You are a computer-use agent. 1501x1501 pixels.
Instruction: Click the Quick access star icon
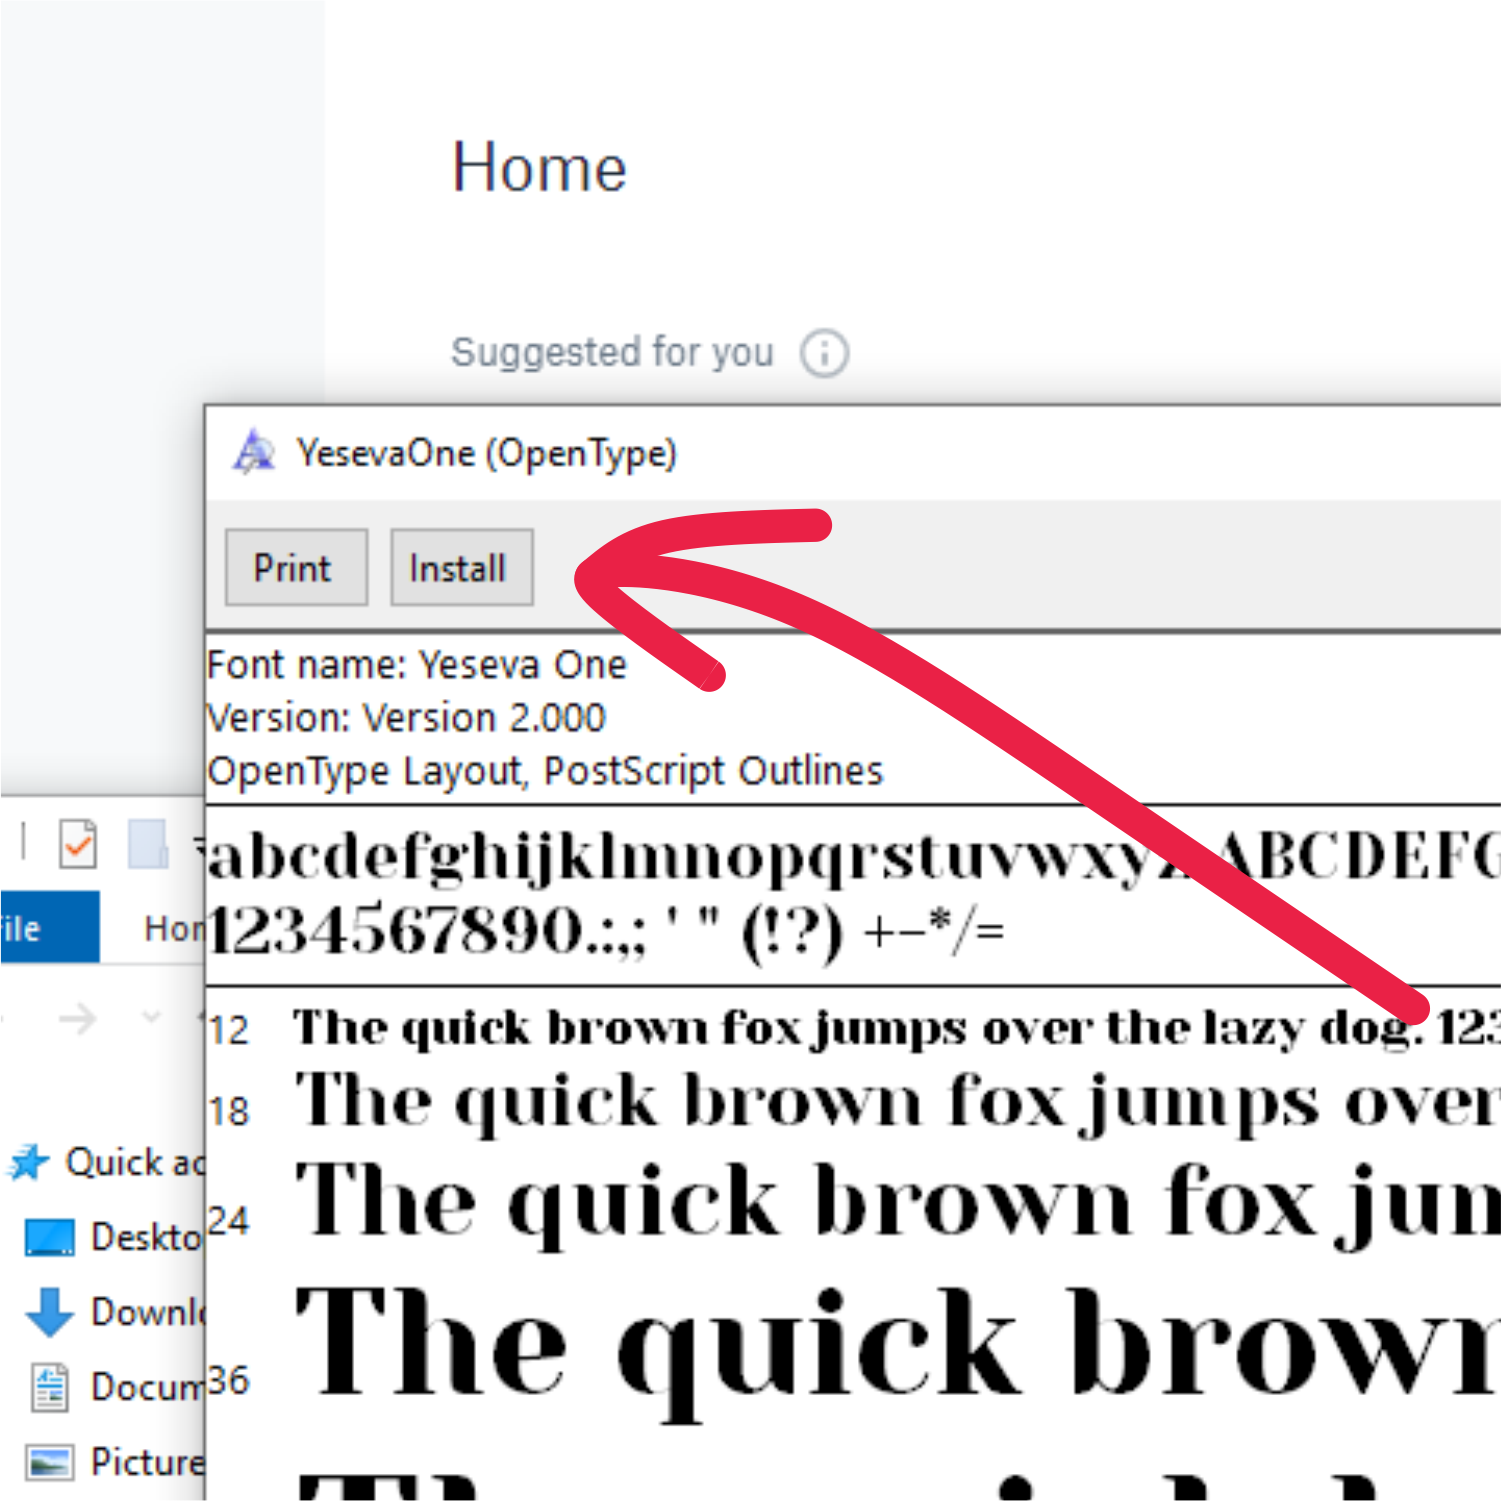(x=28, y=1163)
